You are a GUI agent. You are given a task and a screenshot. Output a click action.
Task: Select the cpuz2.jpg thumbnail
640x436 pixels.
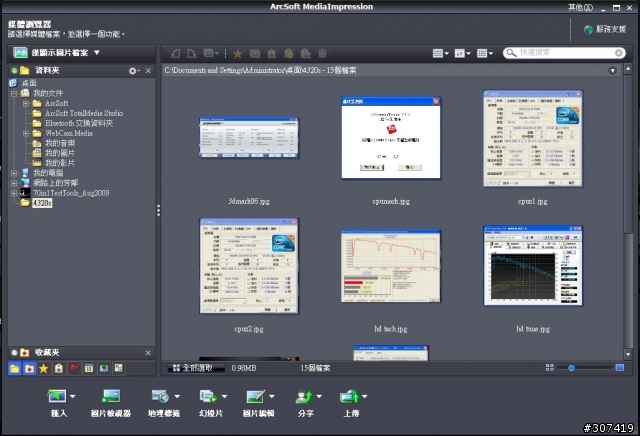[x=249, y=266]
